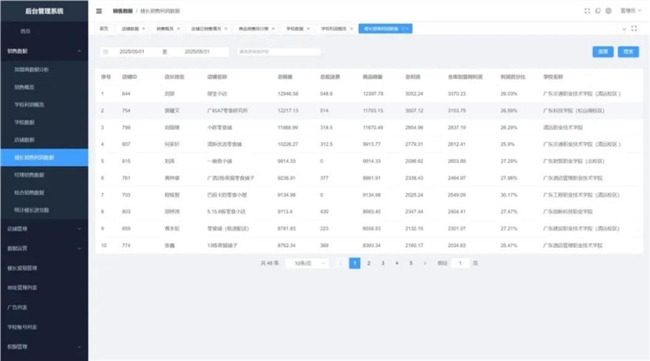Close the 店铺数据 tab

[x=143, y=29]
